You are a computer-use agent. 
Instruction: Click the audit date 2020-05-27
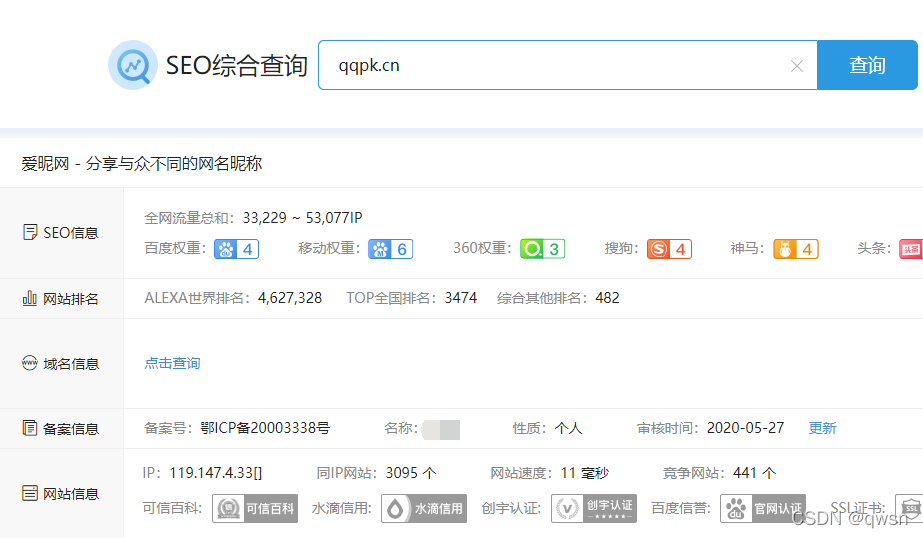[745, 428]
